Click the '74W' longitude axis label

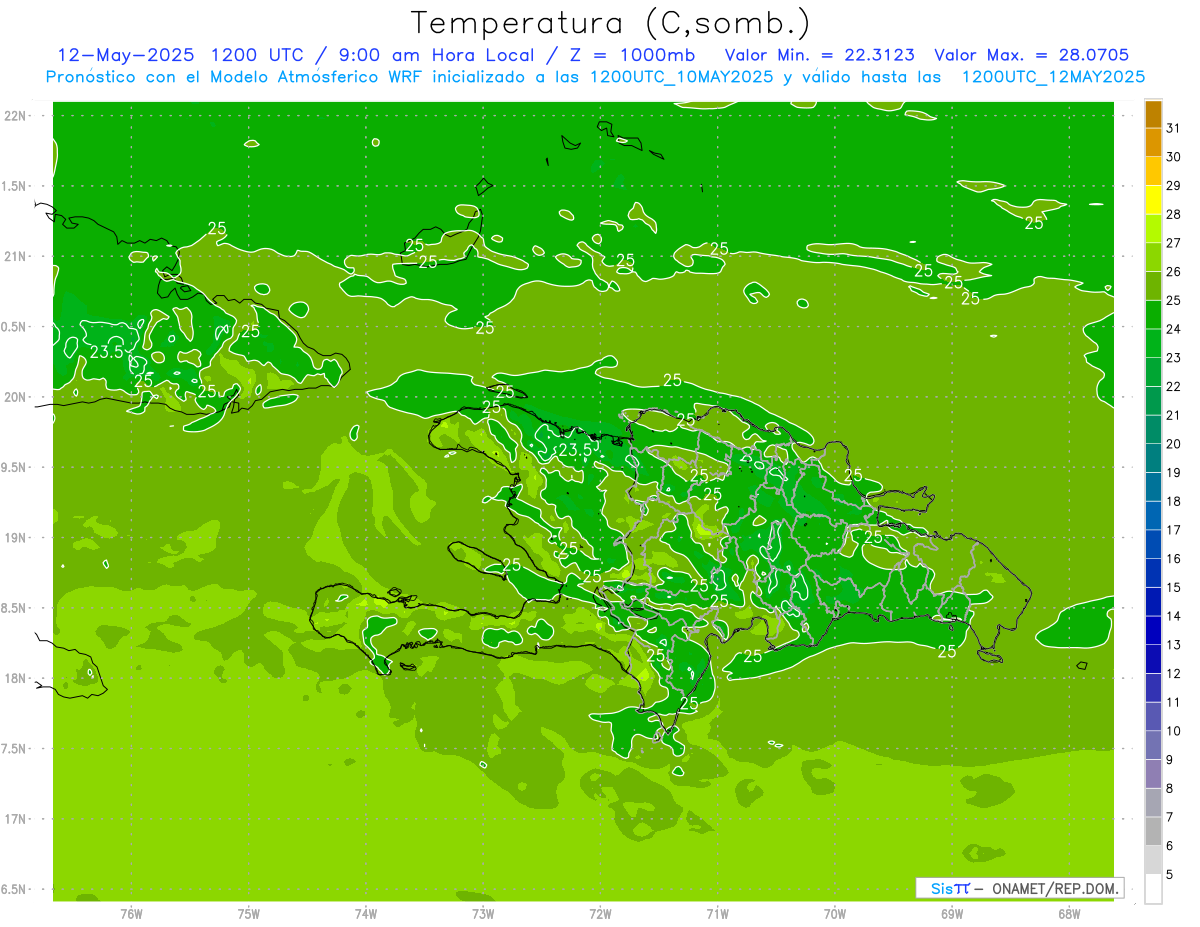coord(366,913)
